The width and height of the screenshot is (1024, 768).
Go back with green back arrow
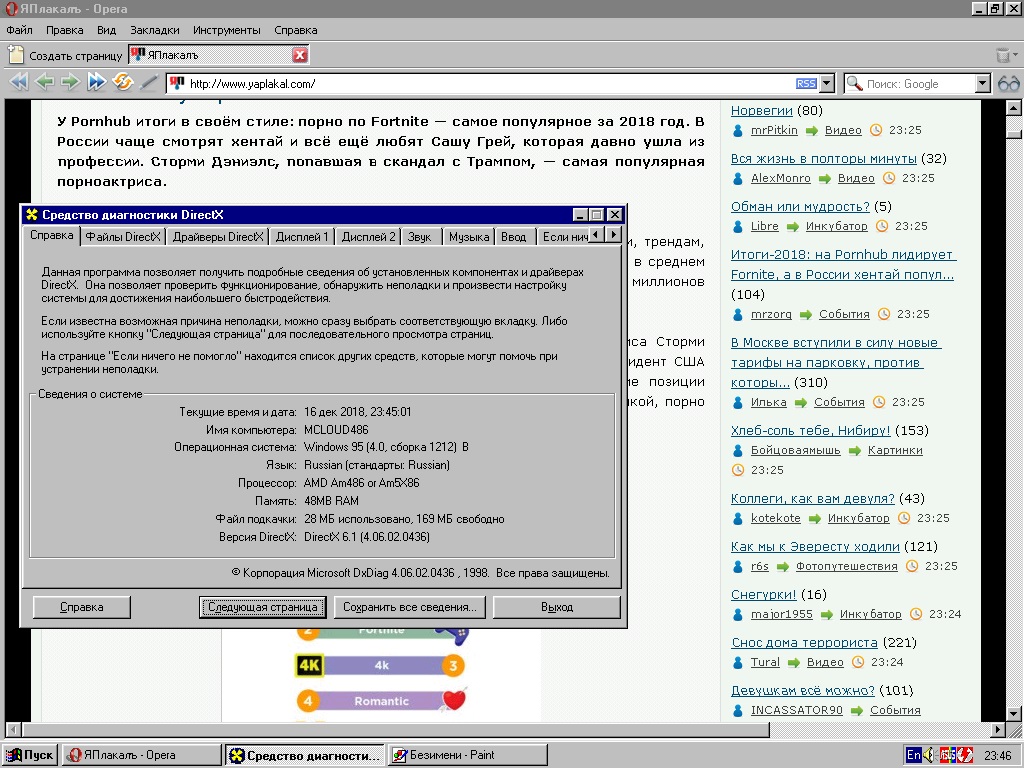tap(44, 82)
